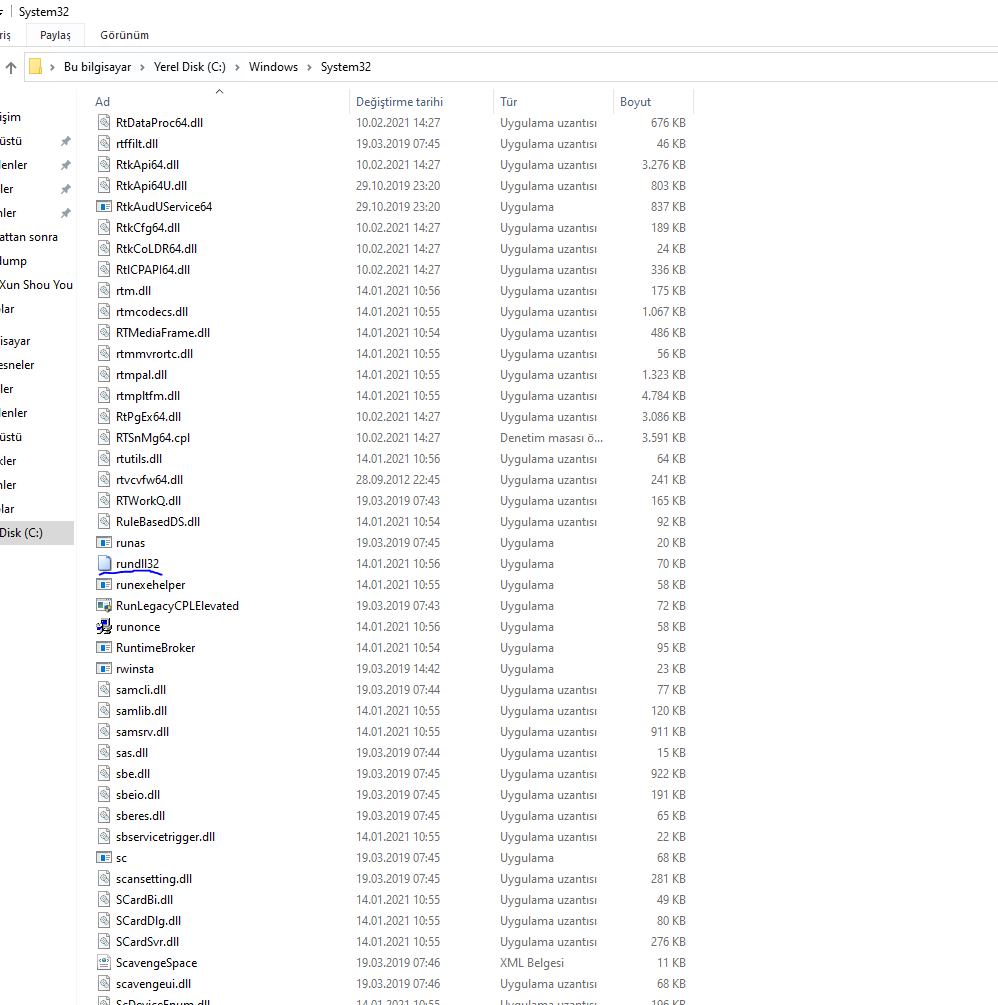This screenshot has height=1005, width=998.
Task: Select the rtmpal.dll file icon
Action: click(x=104, y=374)
